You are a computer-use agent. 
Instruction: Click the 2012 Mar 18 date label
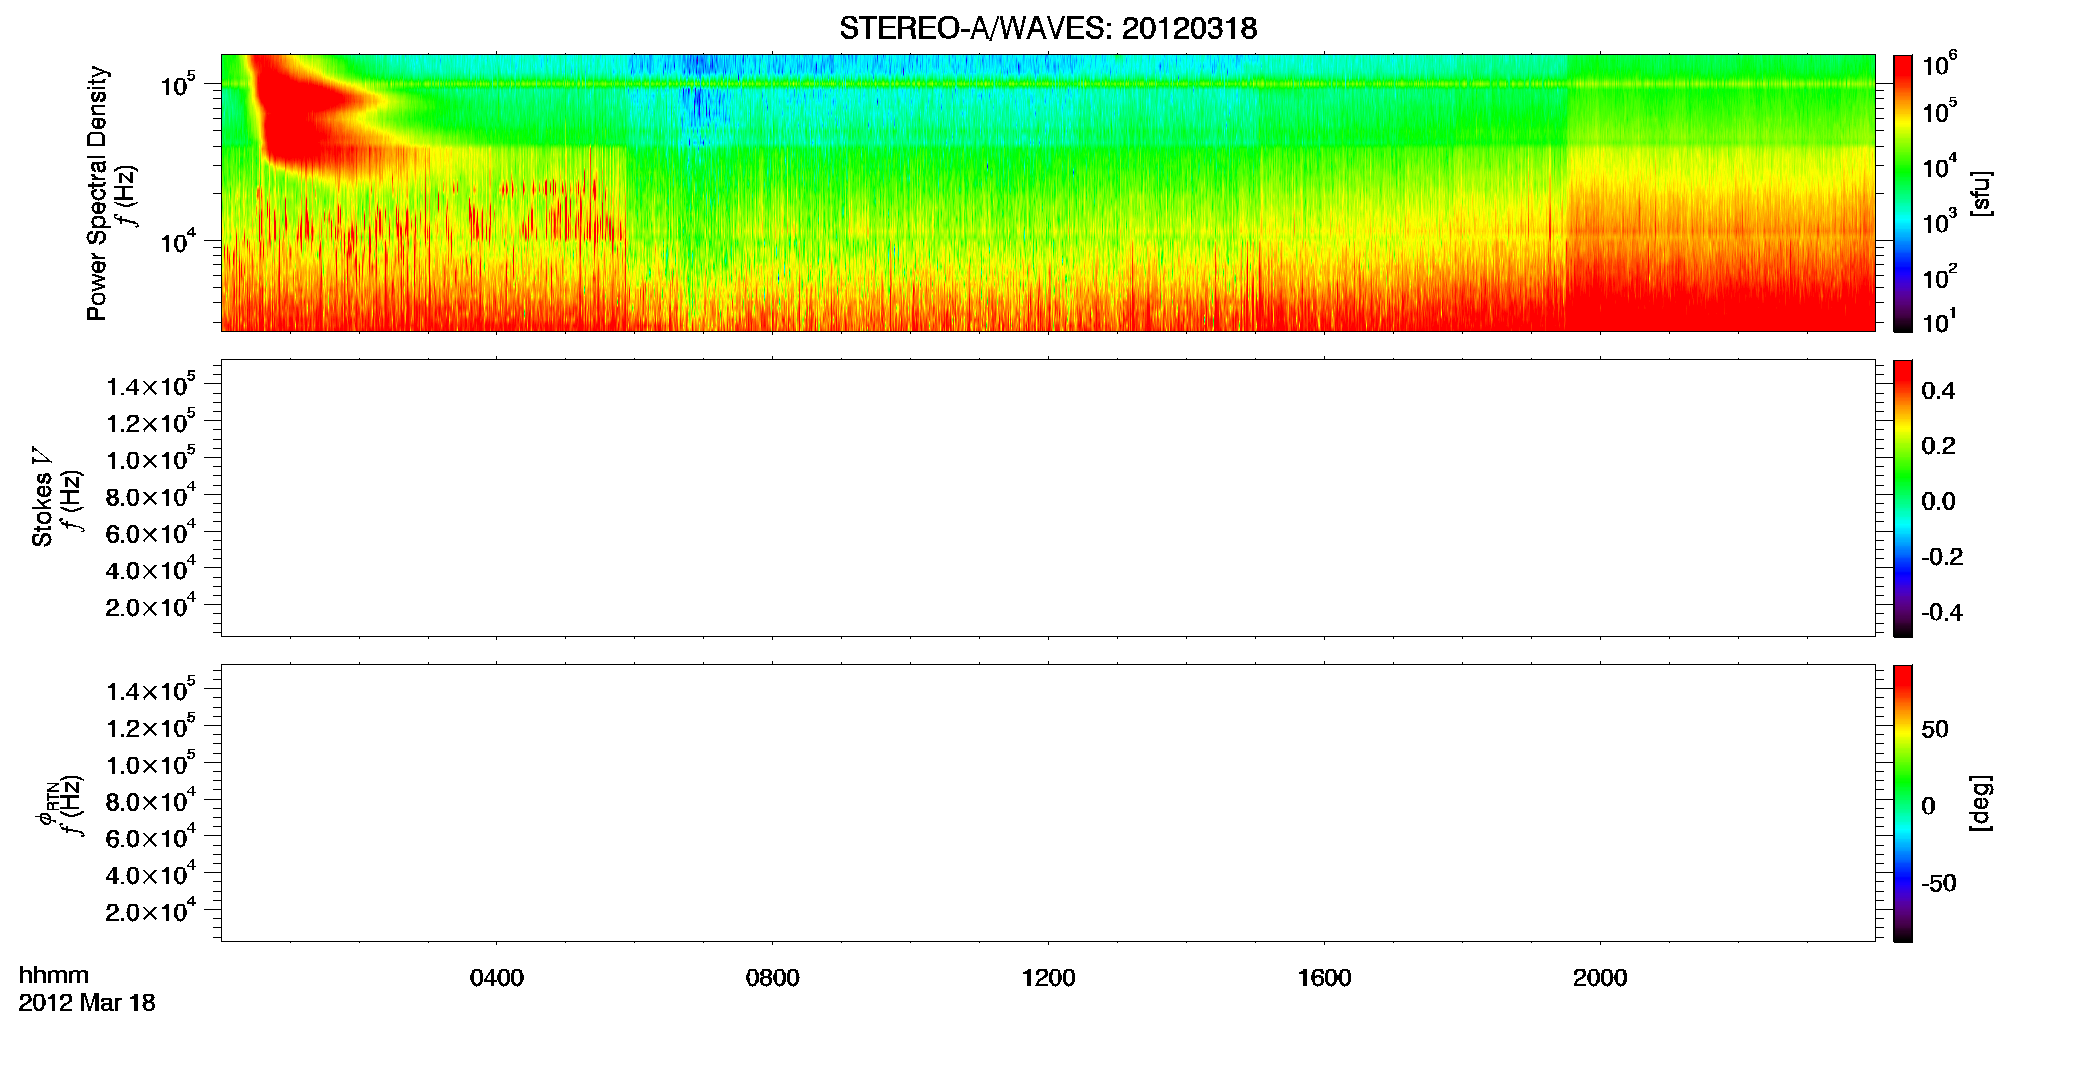[87, 1003]
